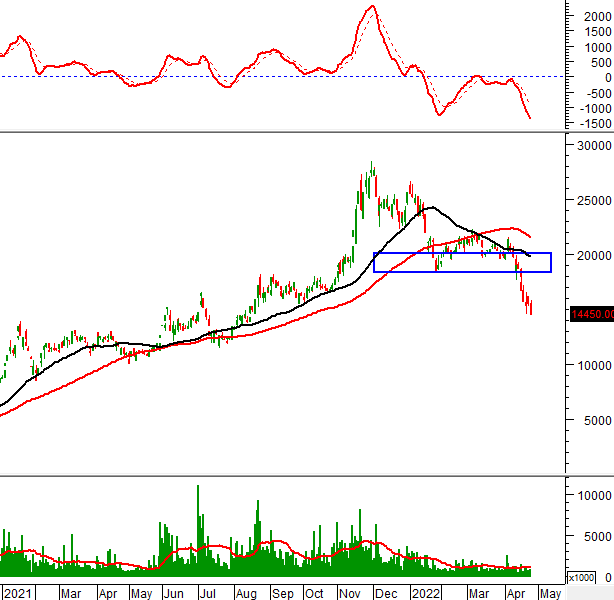Click the Oct month label on time axis

(x=314, y=593)
